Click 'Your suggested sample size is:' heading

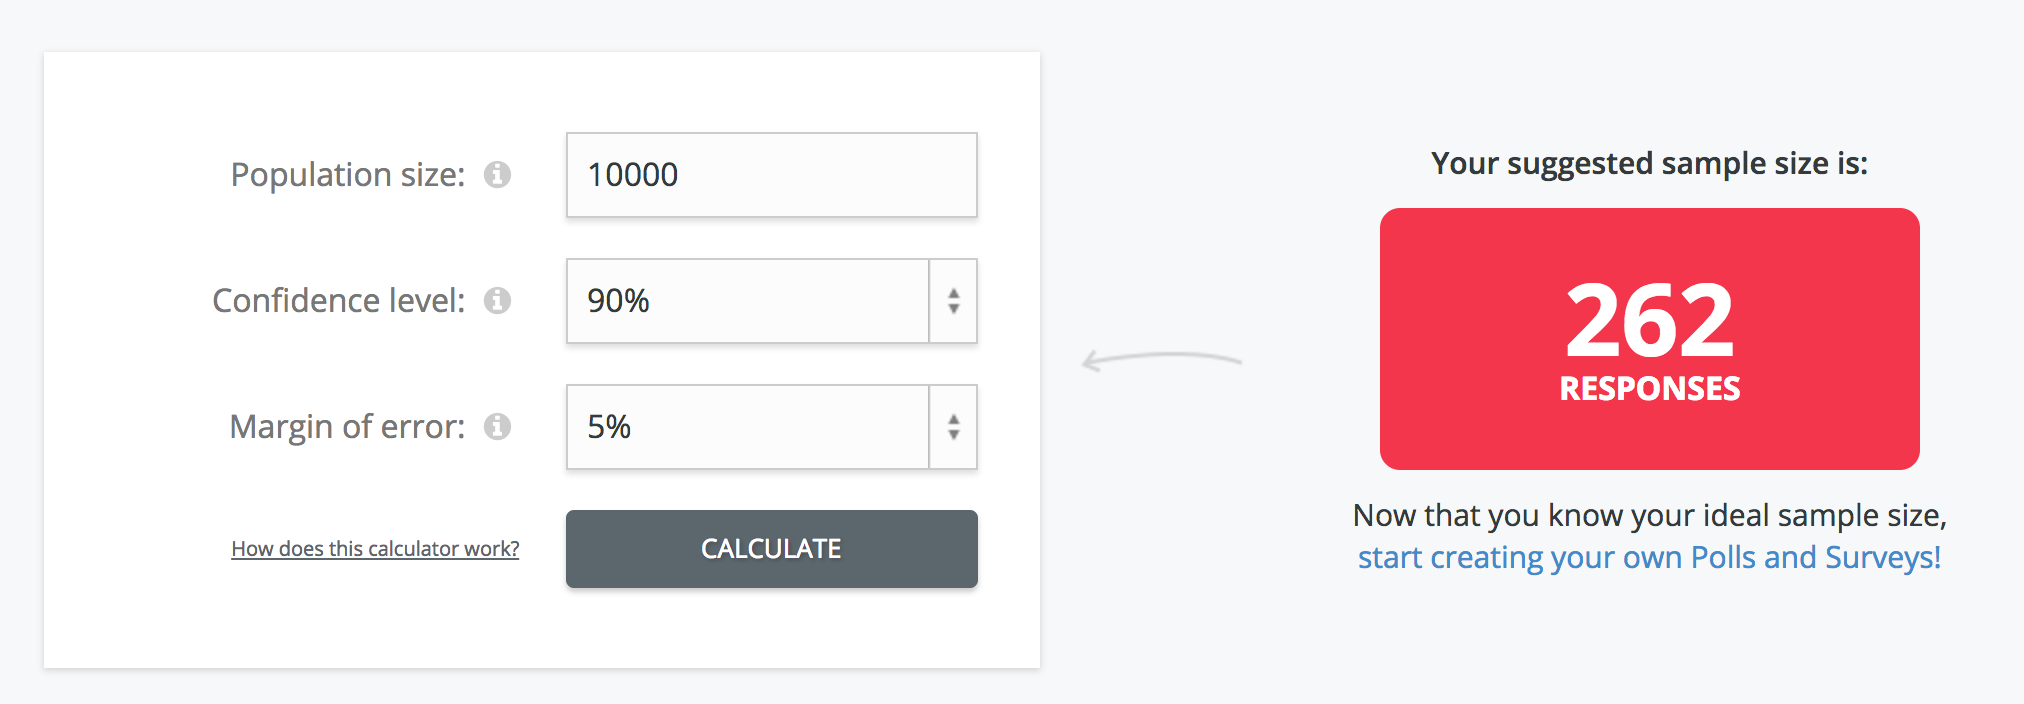[x=1649, y=163]
